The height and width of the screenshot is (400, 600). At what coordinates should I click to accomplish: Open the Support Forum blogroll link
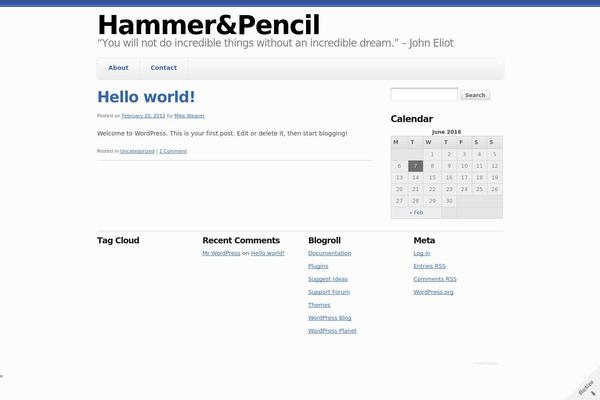pos(329,292)
